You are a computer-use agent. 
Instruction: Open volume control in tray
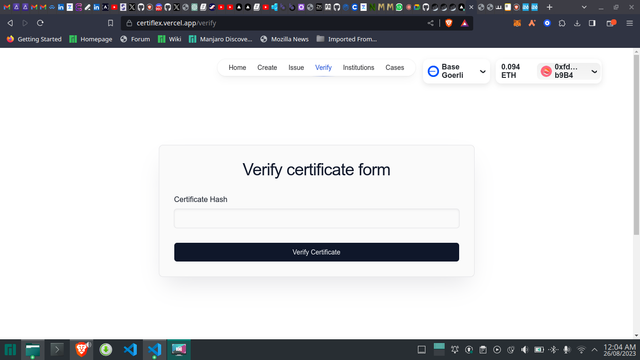(525, 350)
